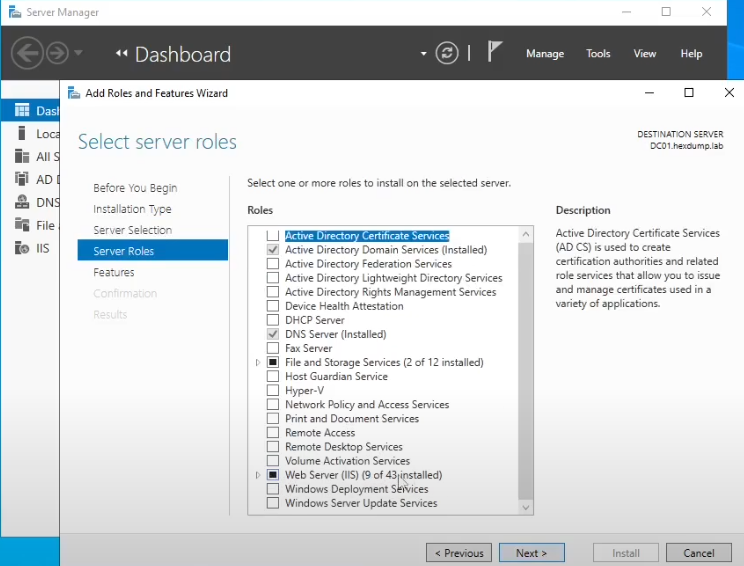Open the notifications flag icon
744x566 pixels.
[x=494, y=52]
